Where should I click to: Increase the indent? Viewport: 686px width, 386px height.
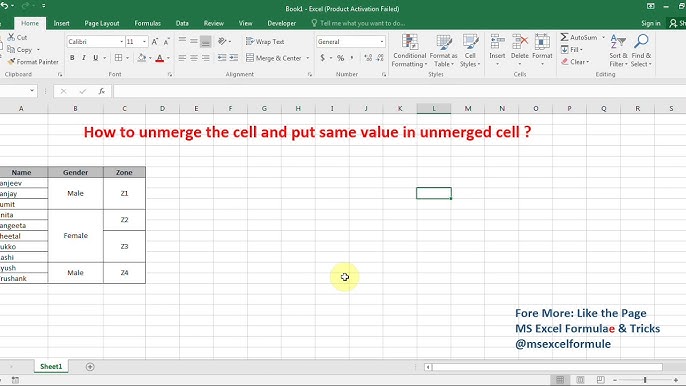point(234,58)
